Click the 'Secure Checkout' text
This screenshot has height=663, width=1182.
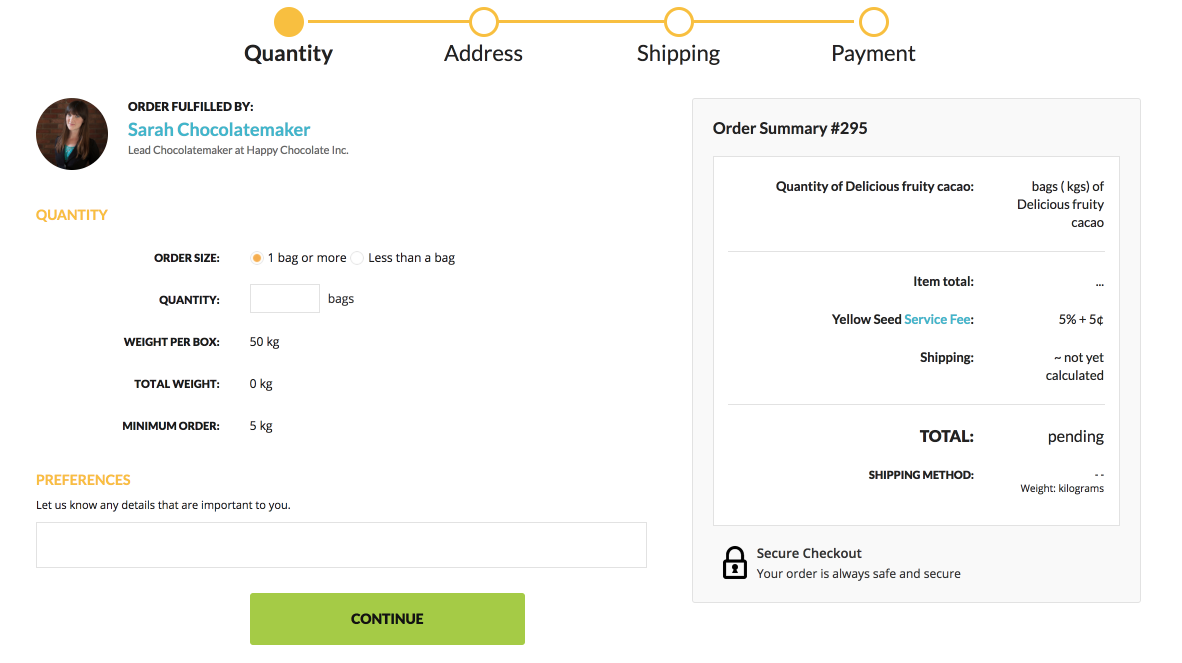[x=809, y=553]
